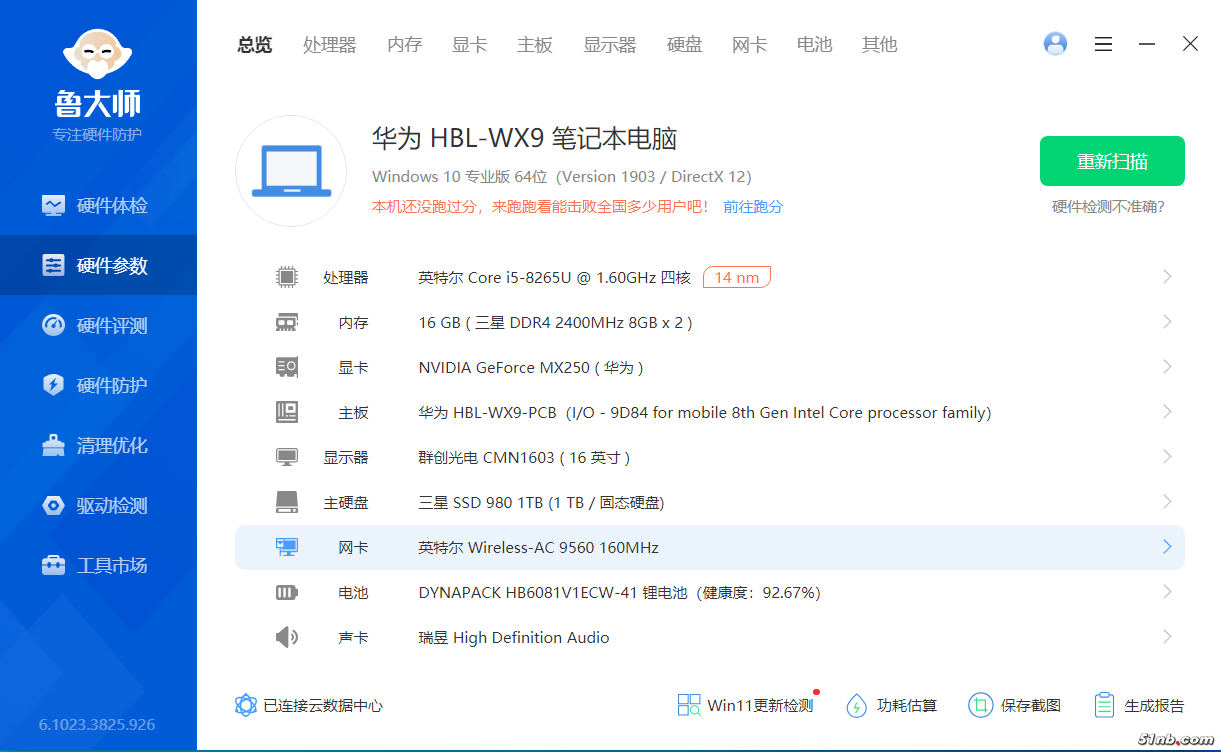This screenshot has height=752, width=1221.
Task: Switch to the 主板 tab
Action: (535, 44)
